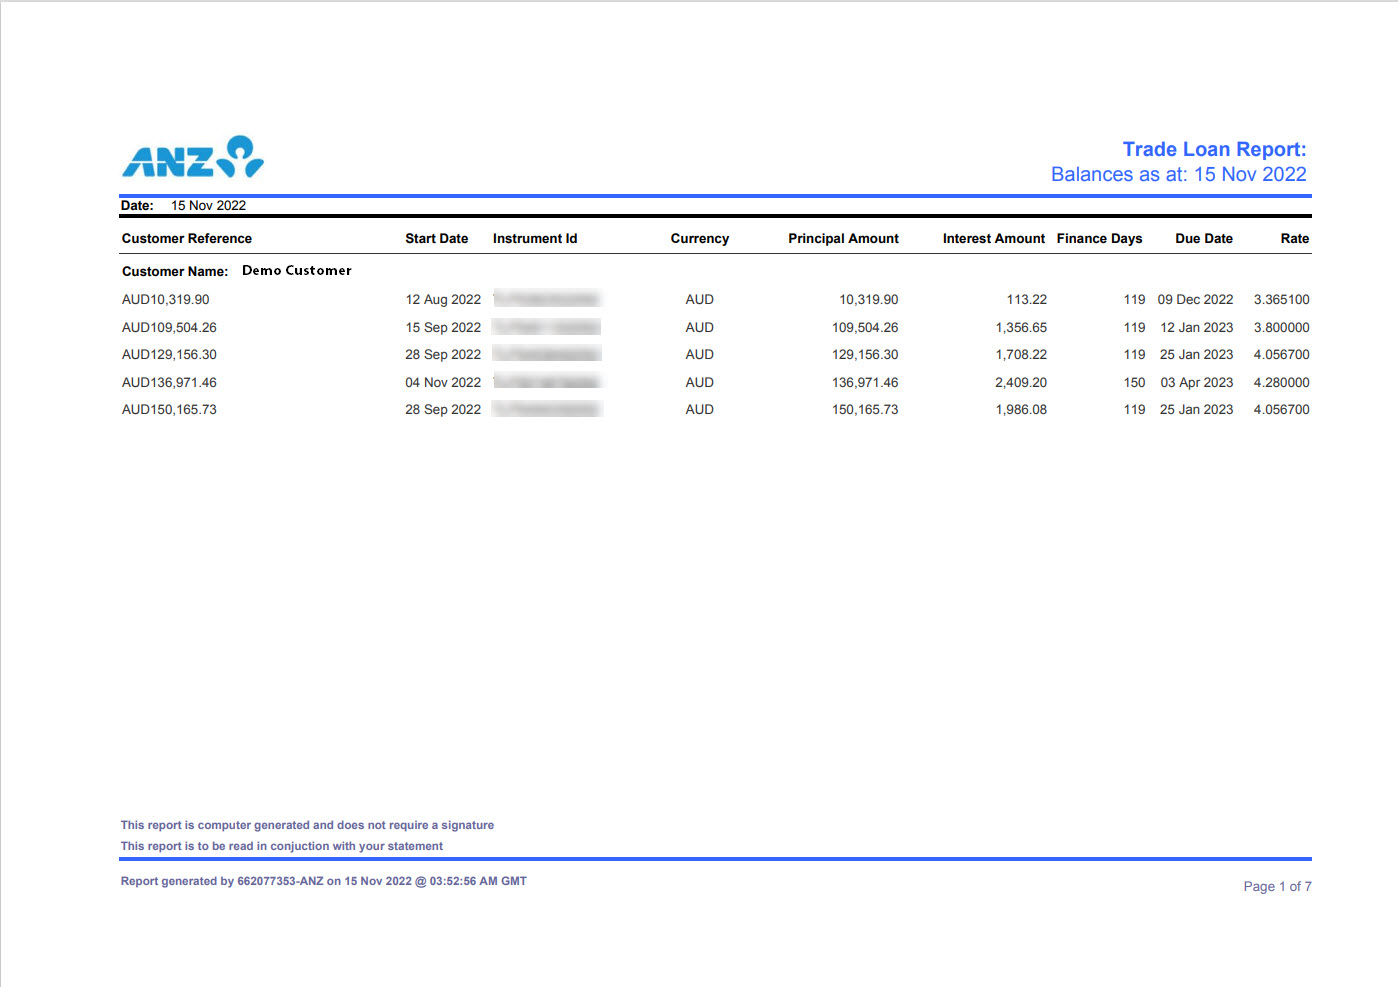The width and height of the screenshot is (1398, 987).
Task: Select the AUD10,319.90 customer reference
Action: pos(166,300)
